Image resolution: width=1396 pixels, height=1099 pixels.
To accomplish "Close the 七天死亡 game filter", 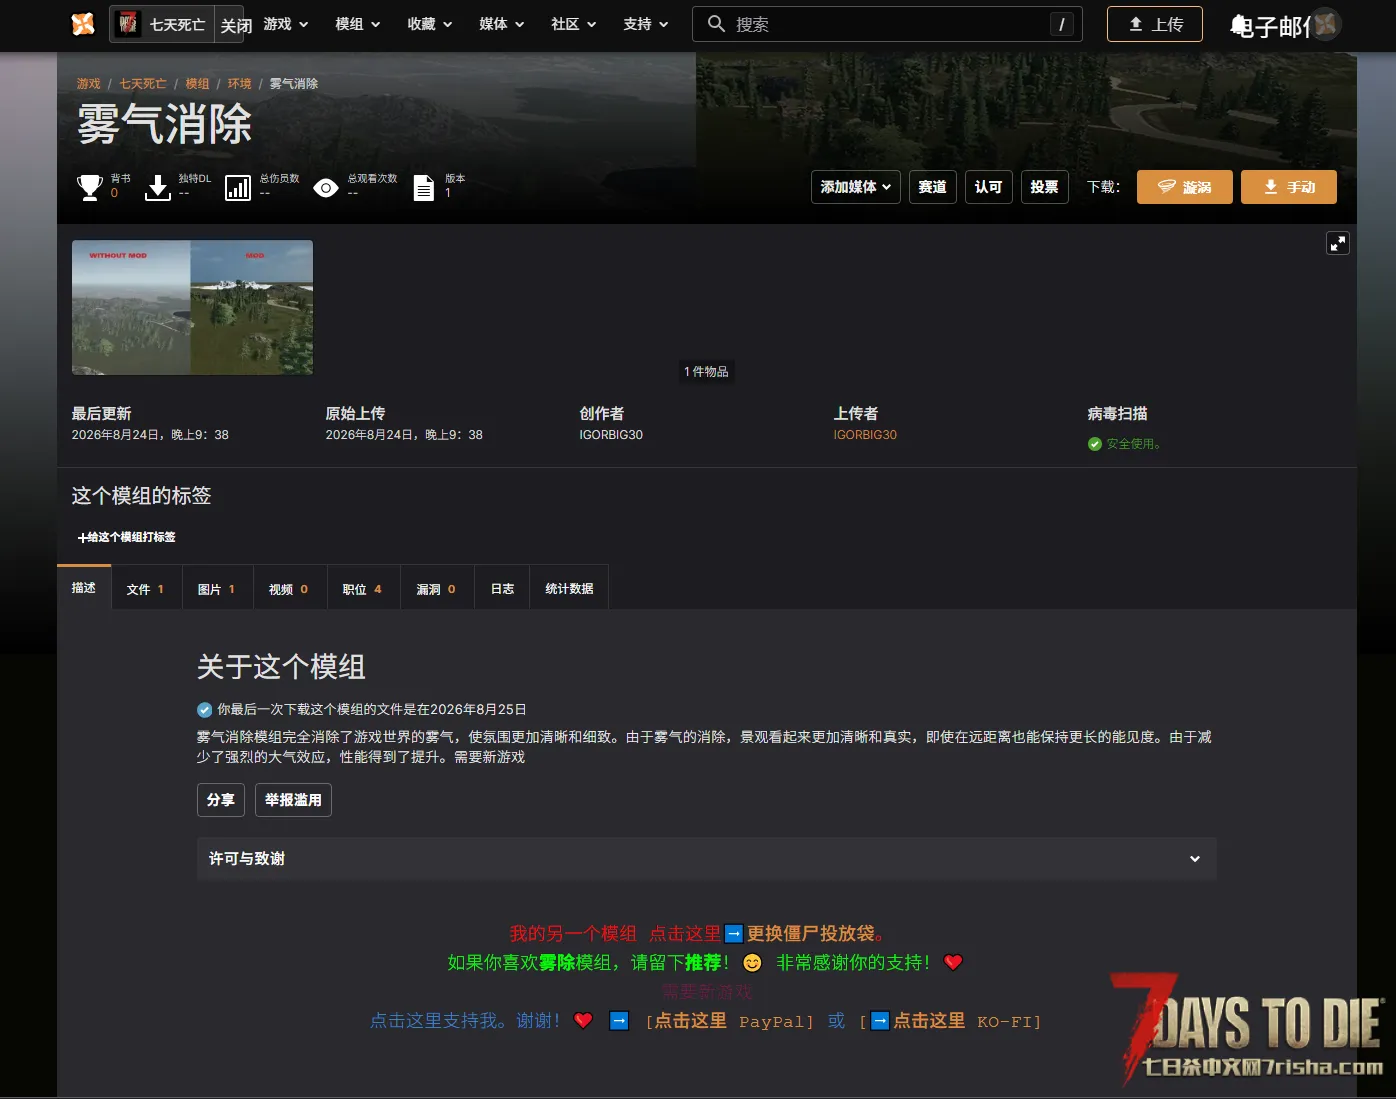I will pos(236,25).
